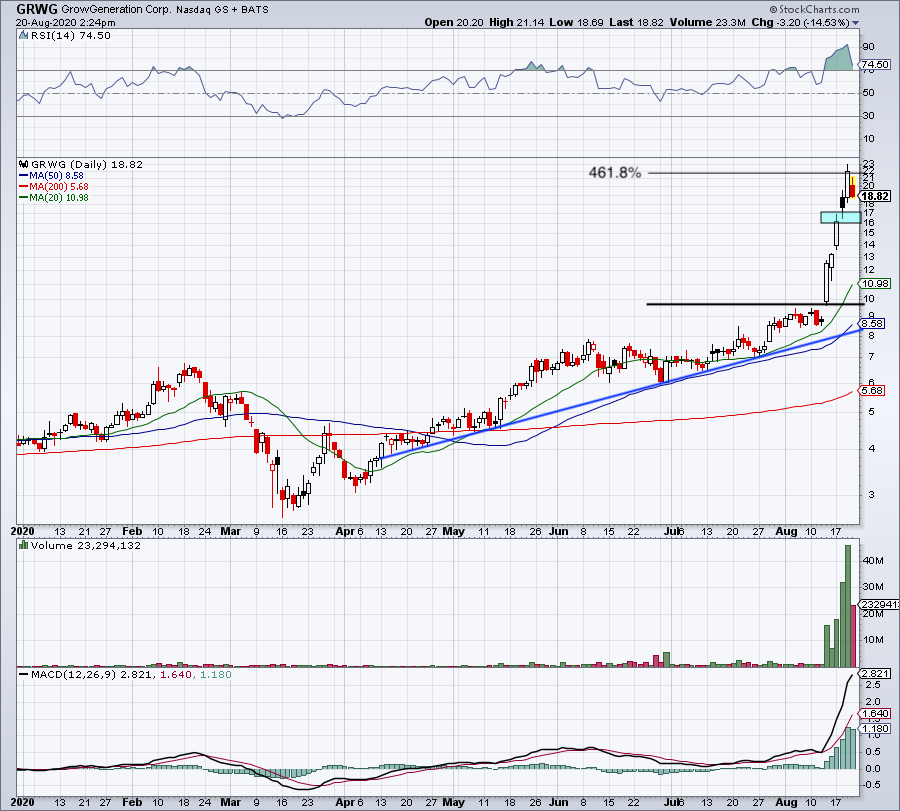Click the volume bars icon beside Volume label
The width and height of the screenshot is (900, 811).
coord(24,545)
